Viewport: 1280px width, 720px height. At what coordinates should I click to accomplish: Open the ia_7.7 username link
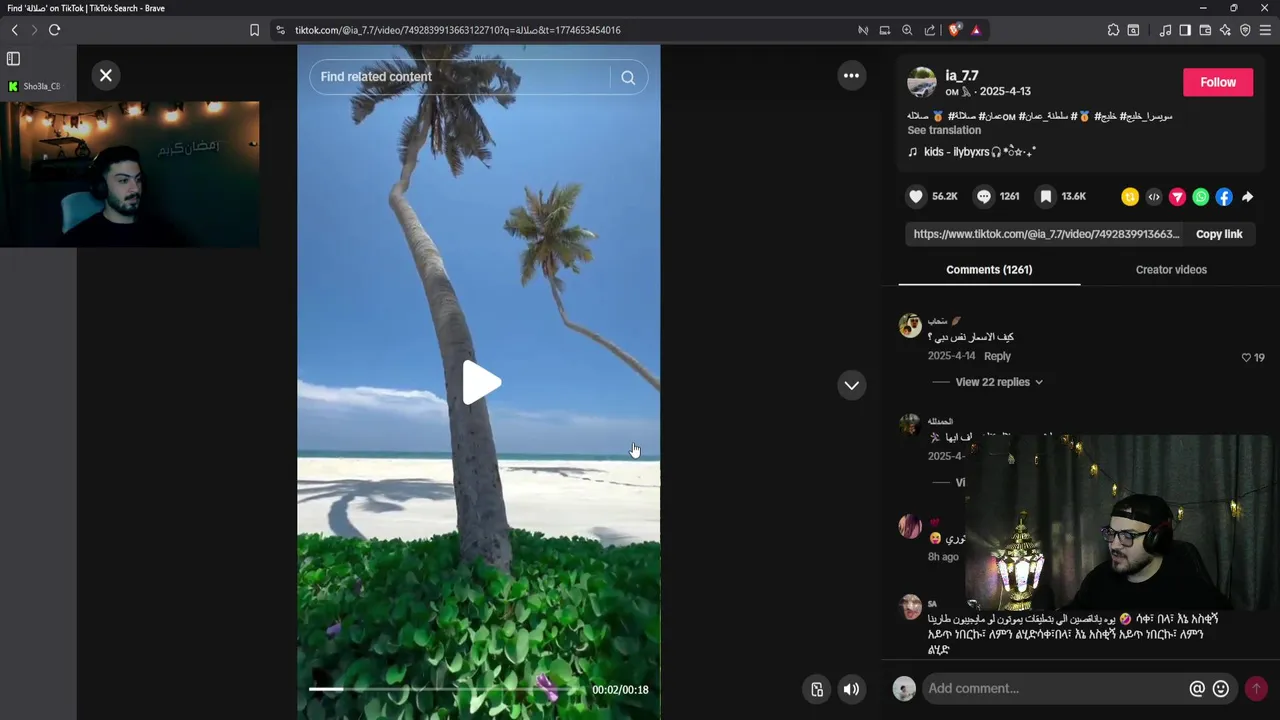(x=962, y=75)
